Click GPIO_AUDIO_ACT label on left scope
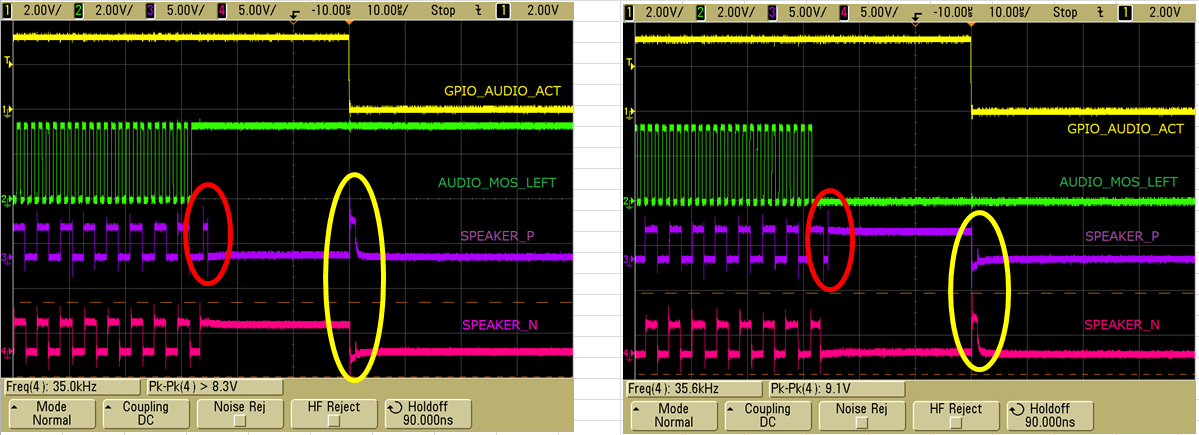The height and width of the screenshot is (435, 1199). 503,91
